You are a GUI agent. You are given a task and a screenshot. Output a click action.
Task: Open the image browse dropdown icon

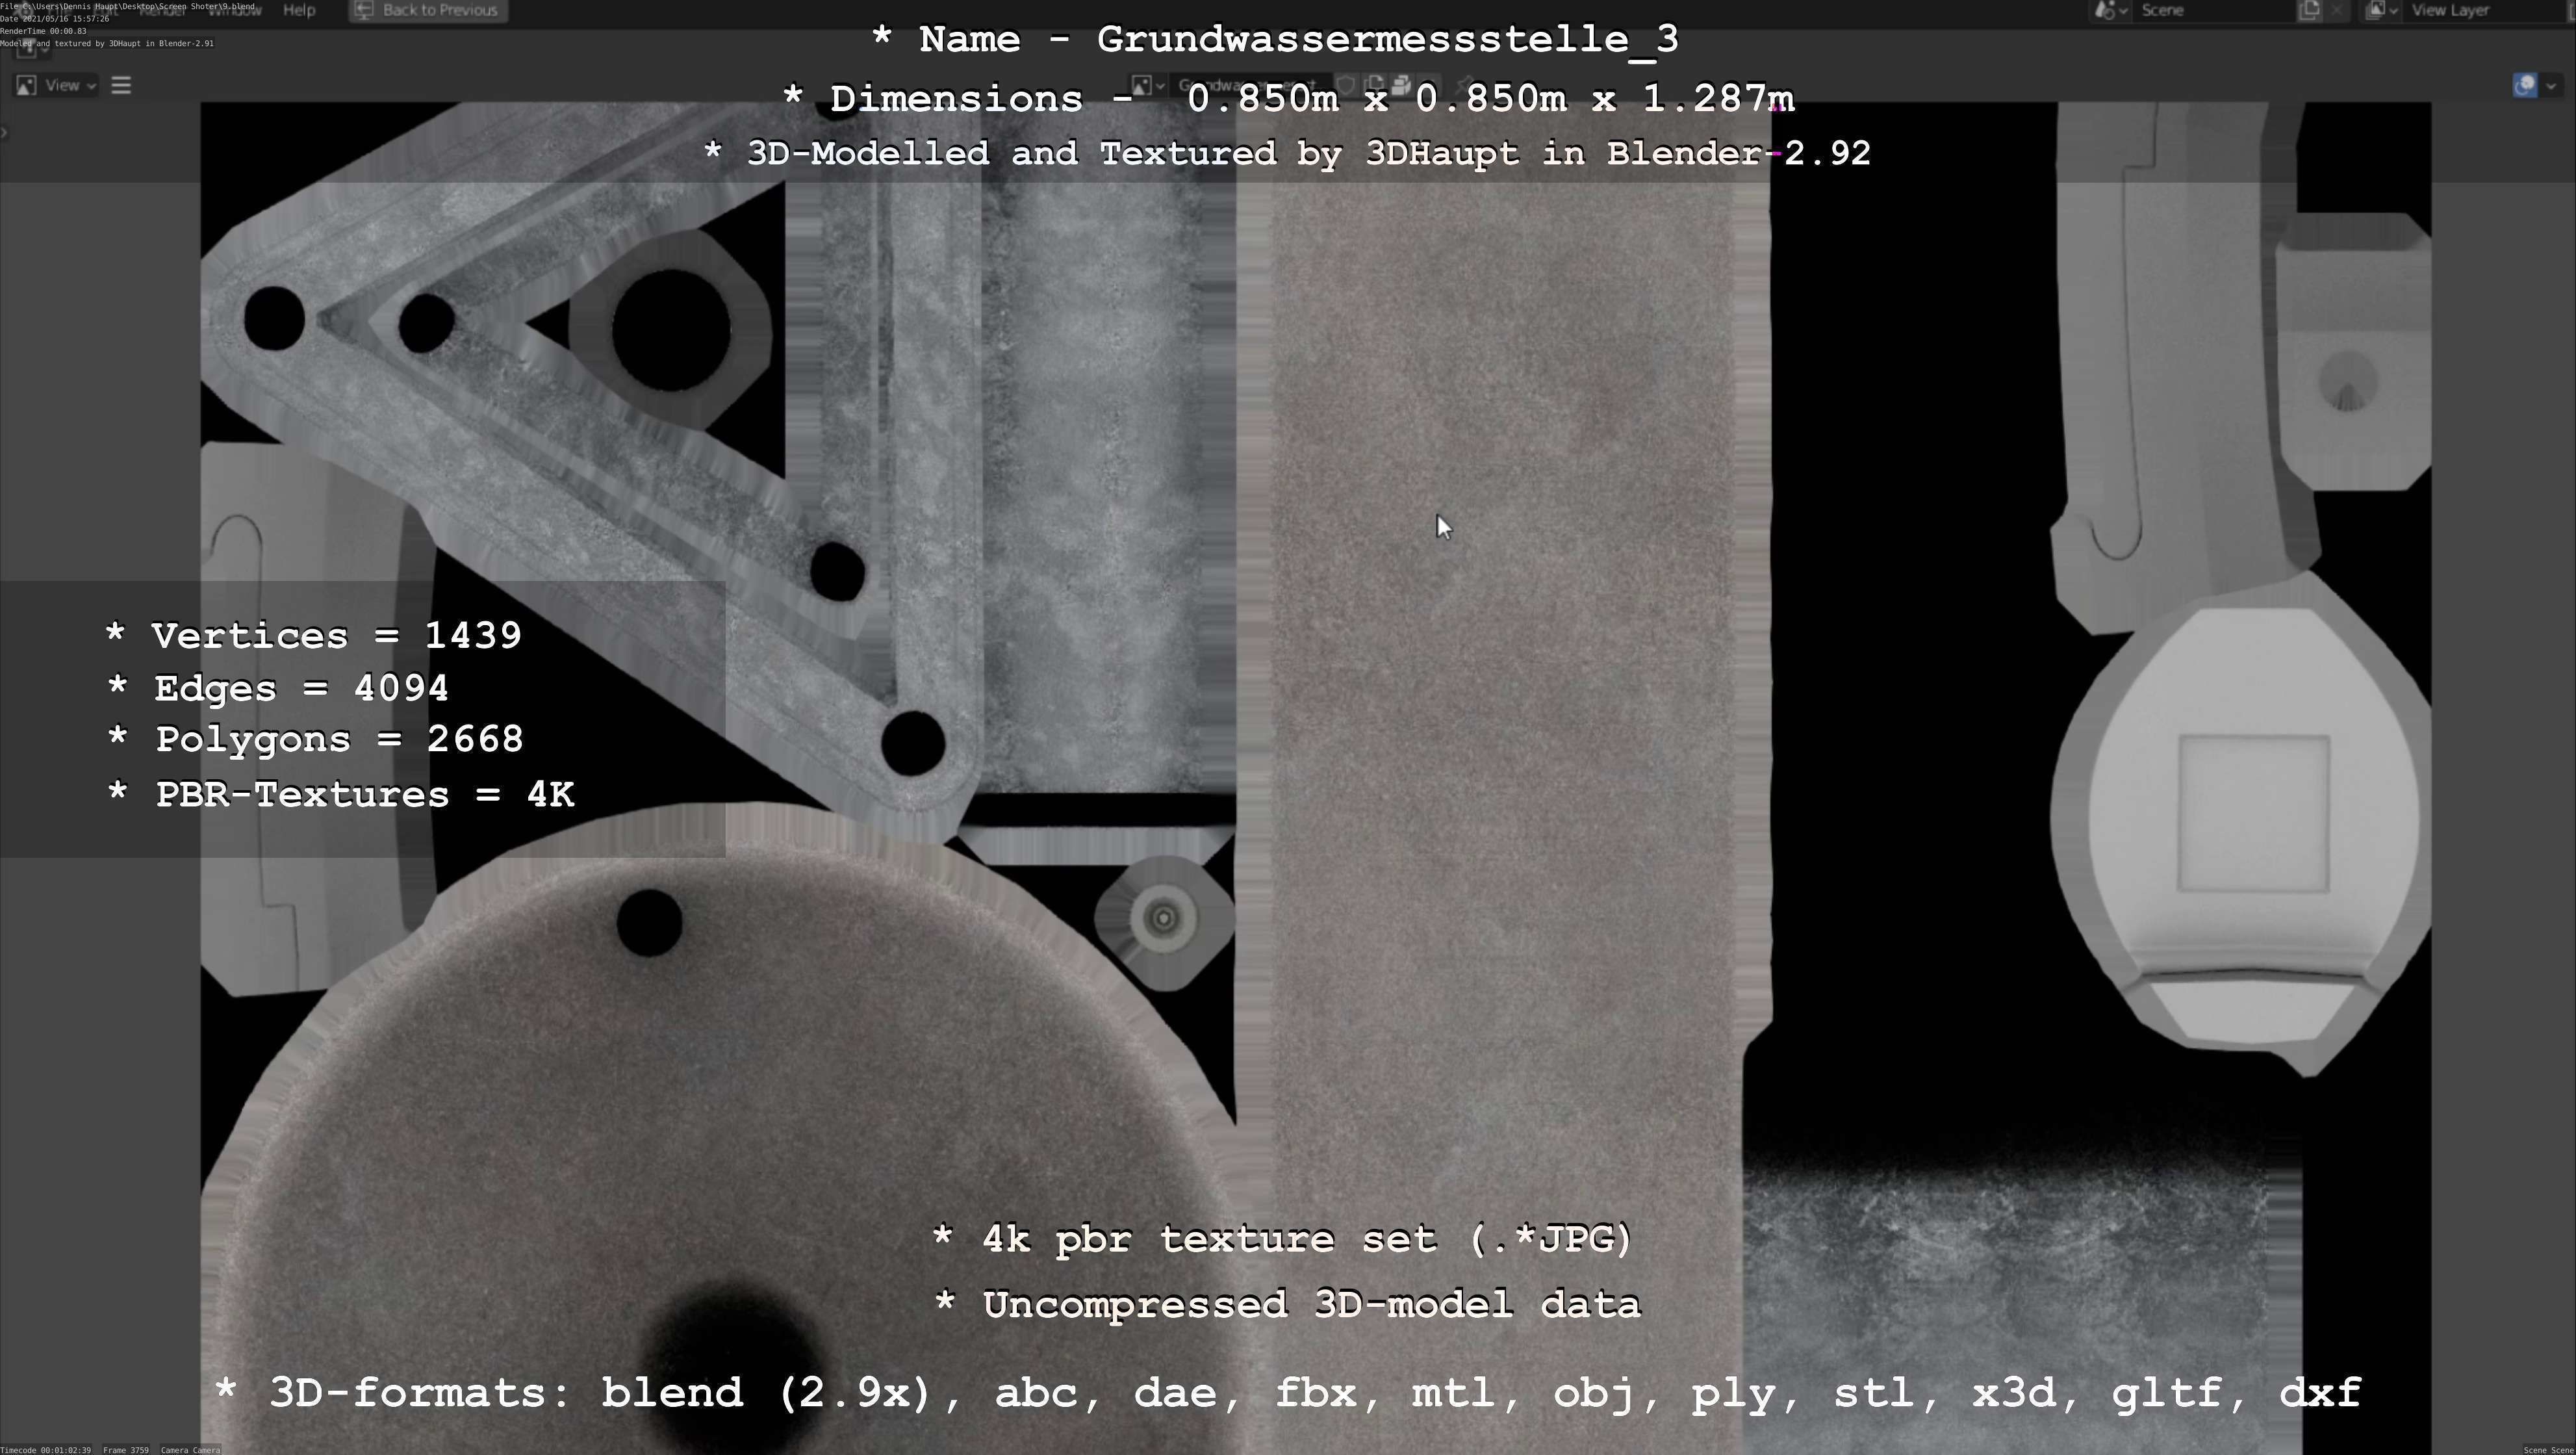pyautogui.click(x=1146, y=85)
